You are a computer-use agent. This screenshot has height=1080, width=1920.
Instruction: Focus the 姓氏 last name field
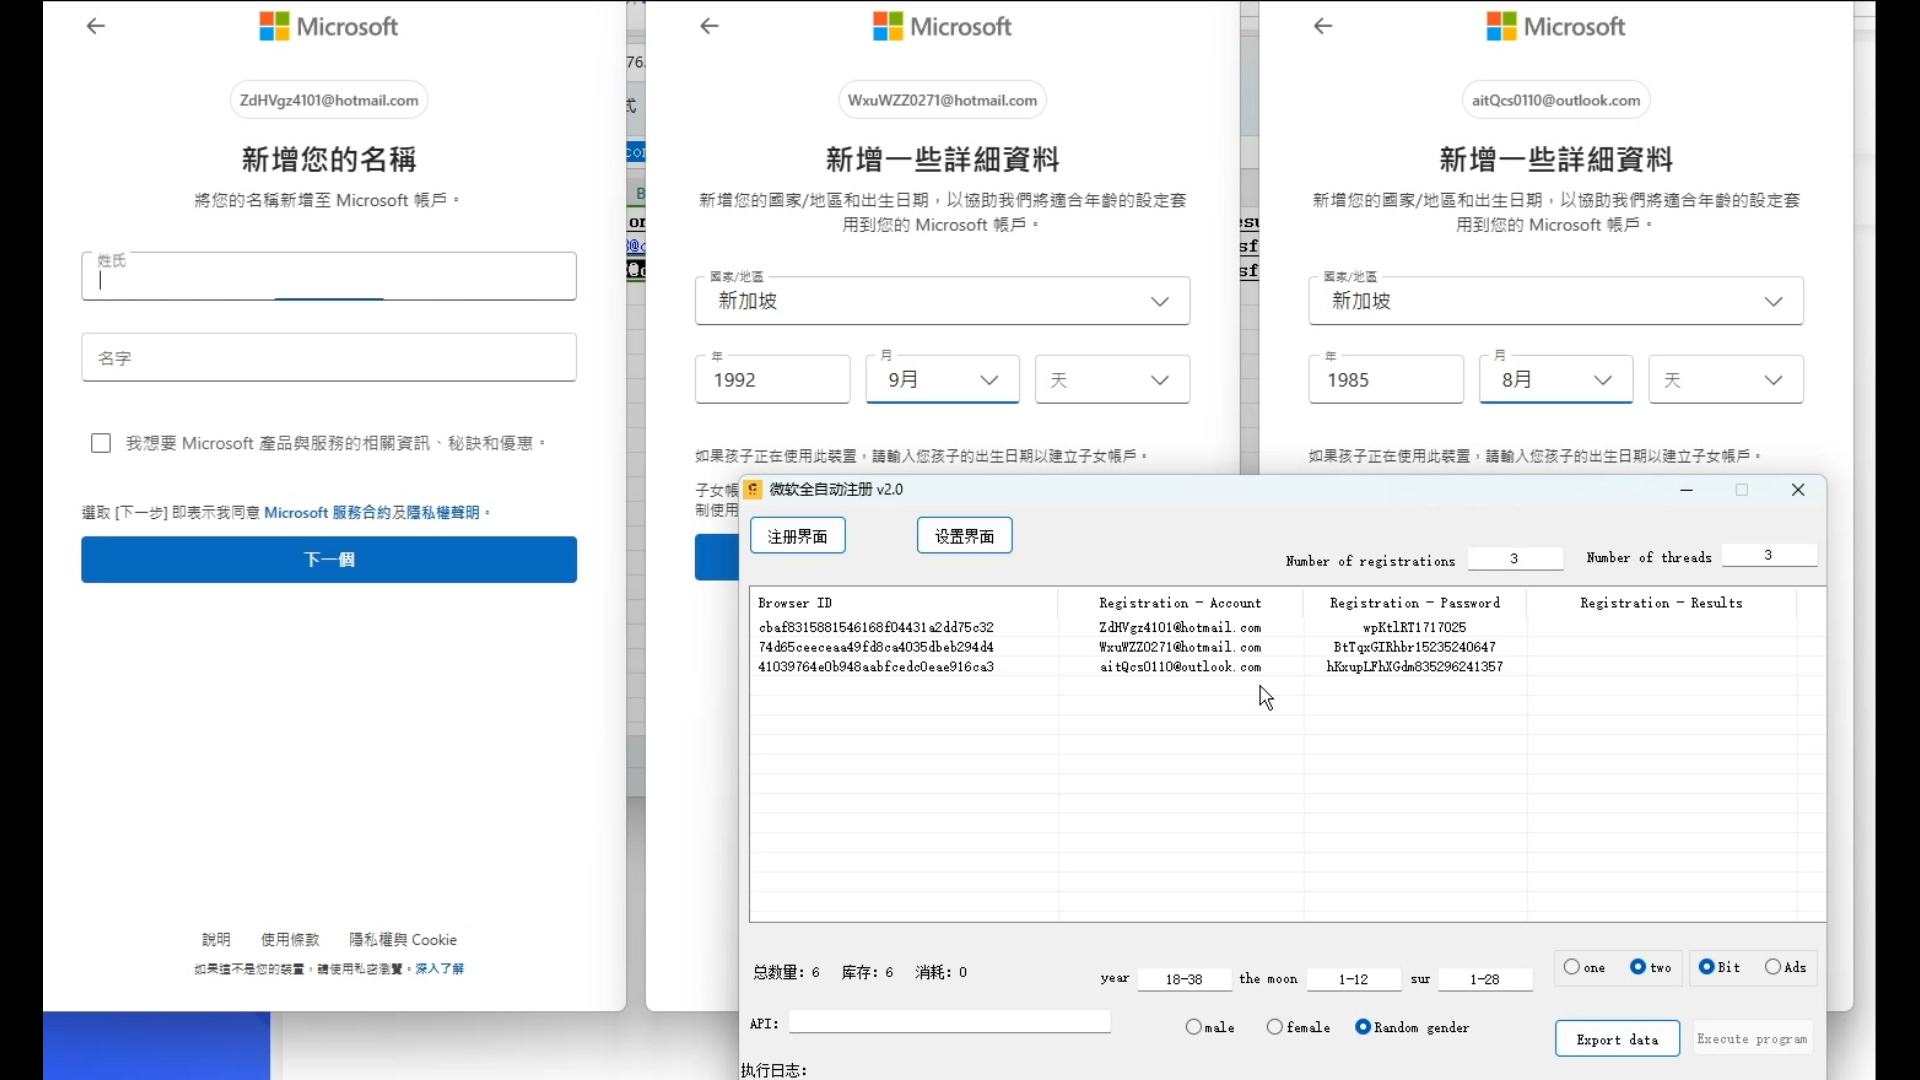329,276
